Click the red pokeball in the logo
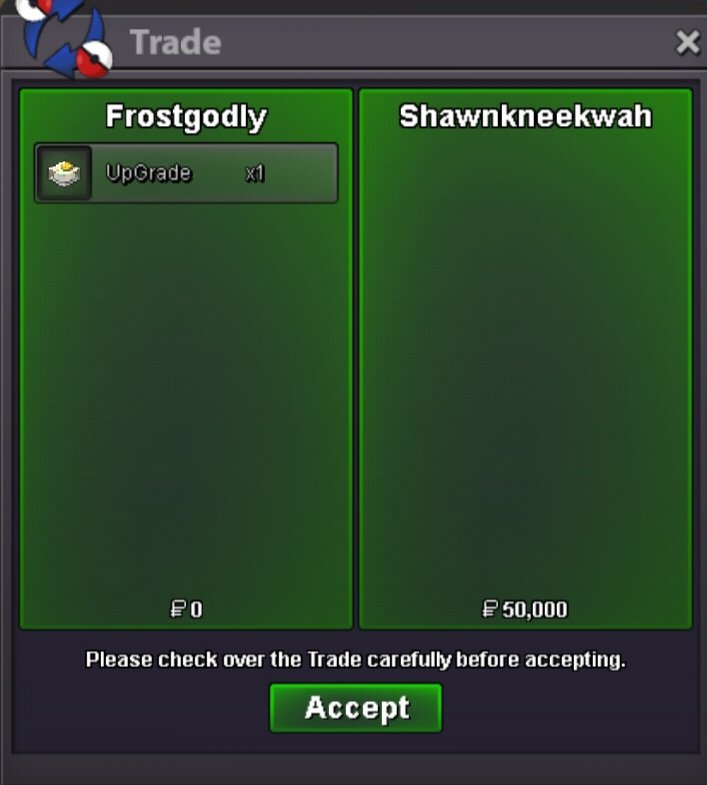The width and height of the screenshot is (707, 785). click(x=94, y=60)
